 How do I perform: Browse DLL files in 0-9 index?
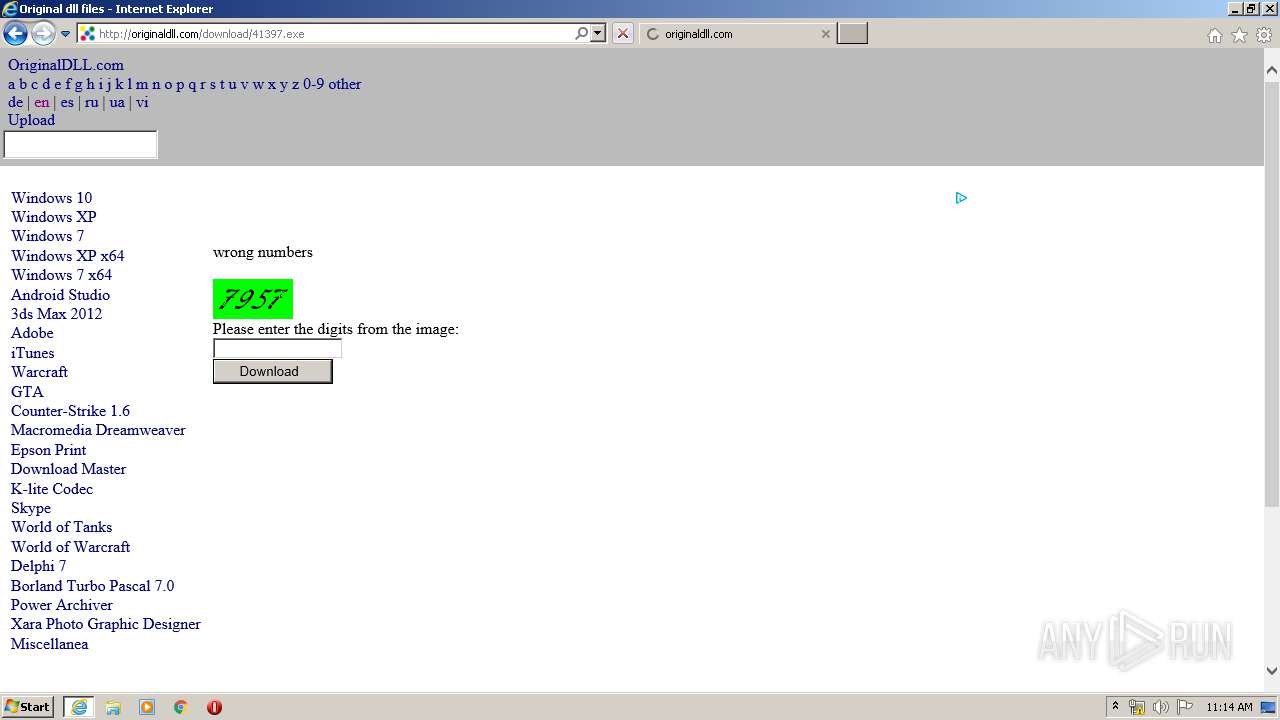(314, 84)
